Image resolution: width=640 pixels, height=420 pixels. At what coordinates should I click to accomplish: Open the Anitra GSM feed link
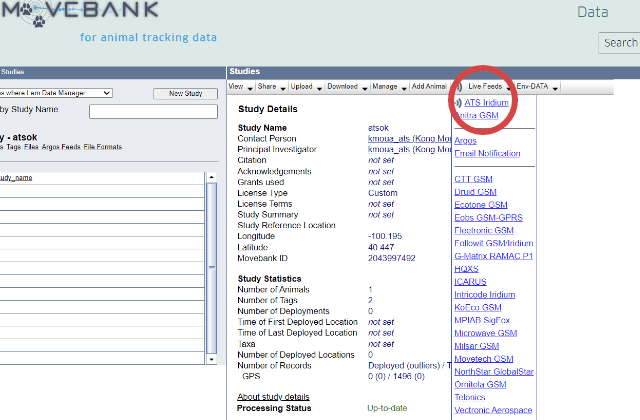(477, 116)
